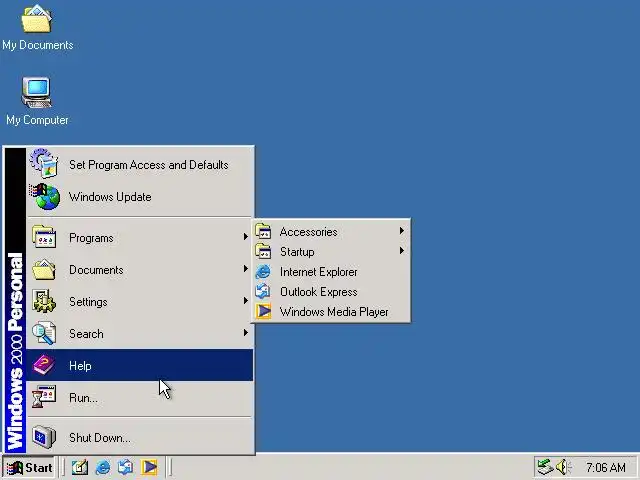Click the Startup folder icon in submenu

point(263,251)
